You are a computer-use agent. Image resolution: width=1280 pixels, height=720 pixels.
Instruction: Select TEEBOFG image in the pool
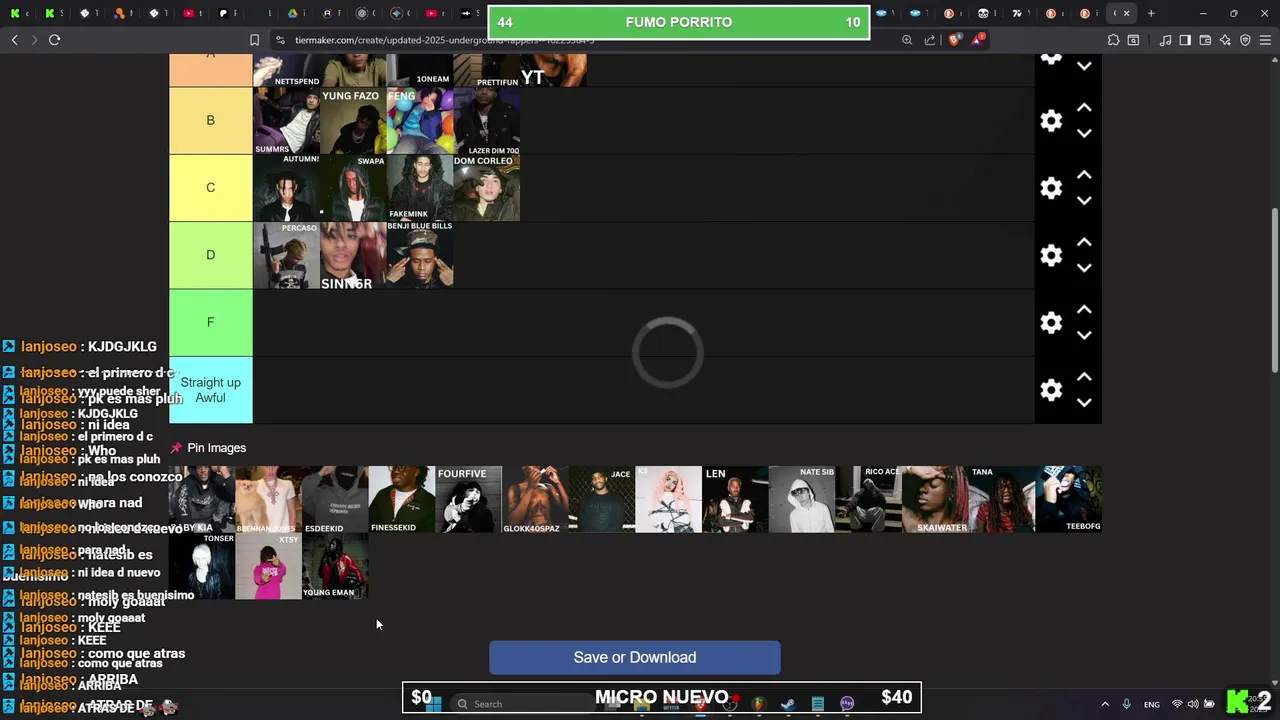(1069, 499)
